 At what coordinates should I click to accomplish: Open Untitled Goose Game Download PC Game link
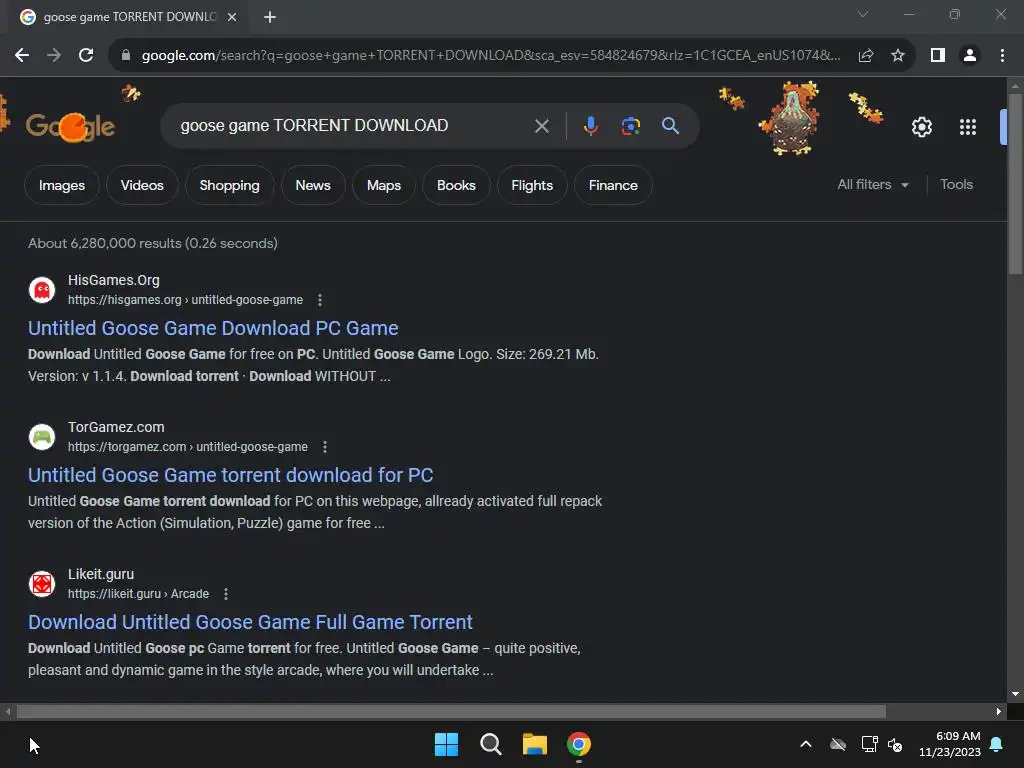click(x=213, y=328)
